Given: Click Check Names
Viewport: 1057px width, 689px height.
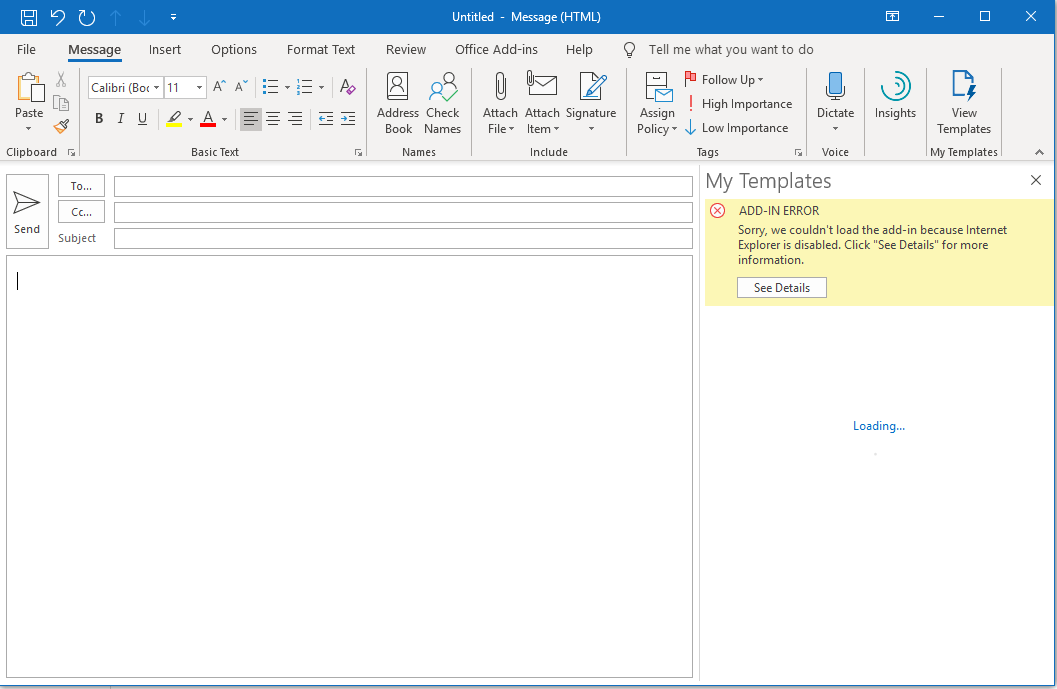Looking at the screenshot, I should pyautogui.click(x=442, y=103).
